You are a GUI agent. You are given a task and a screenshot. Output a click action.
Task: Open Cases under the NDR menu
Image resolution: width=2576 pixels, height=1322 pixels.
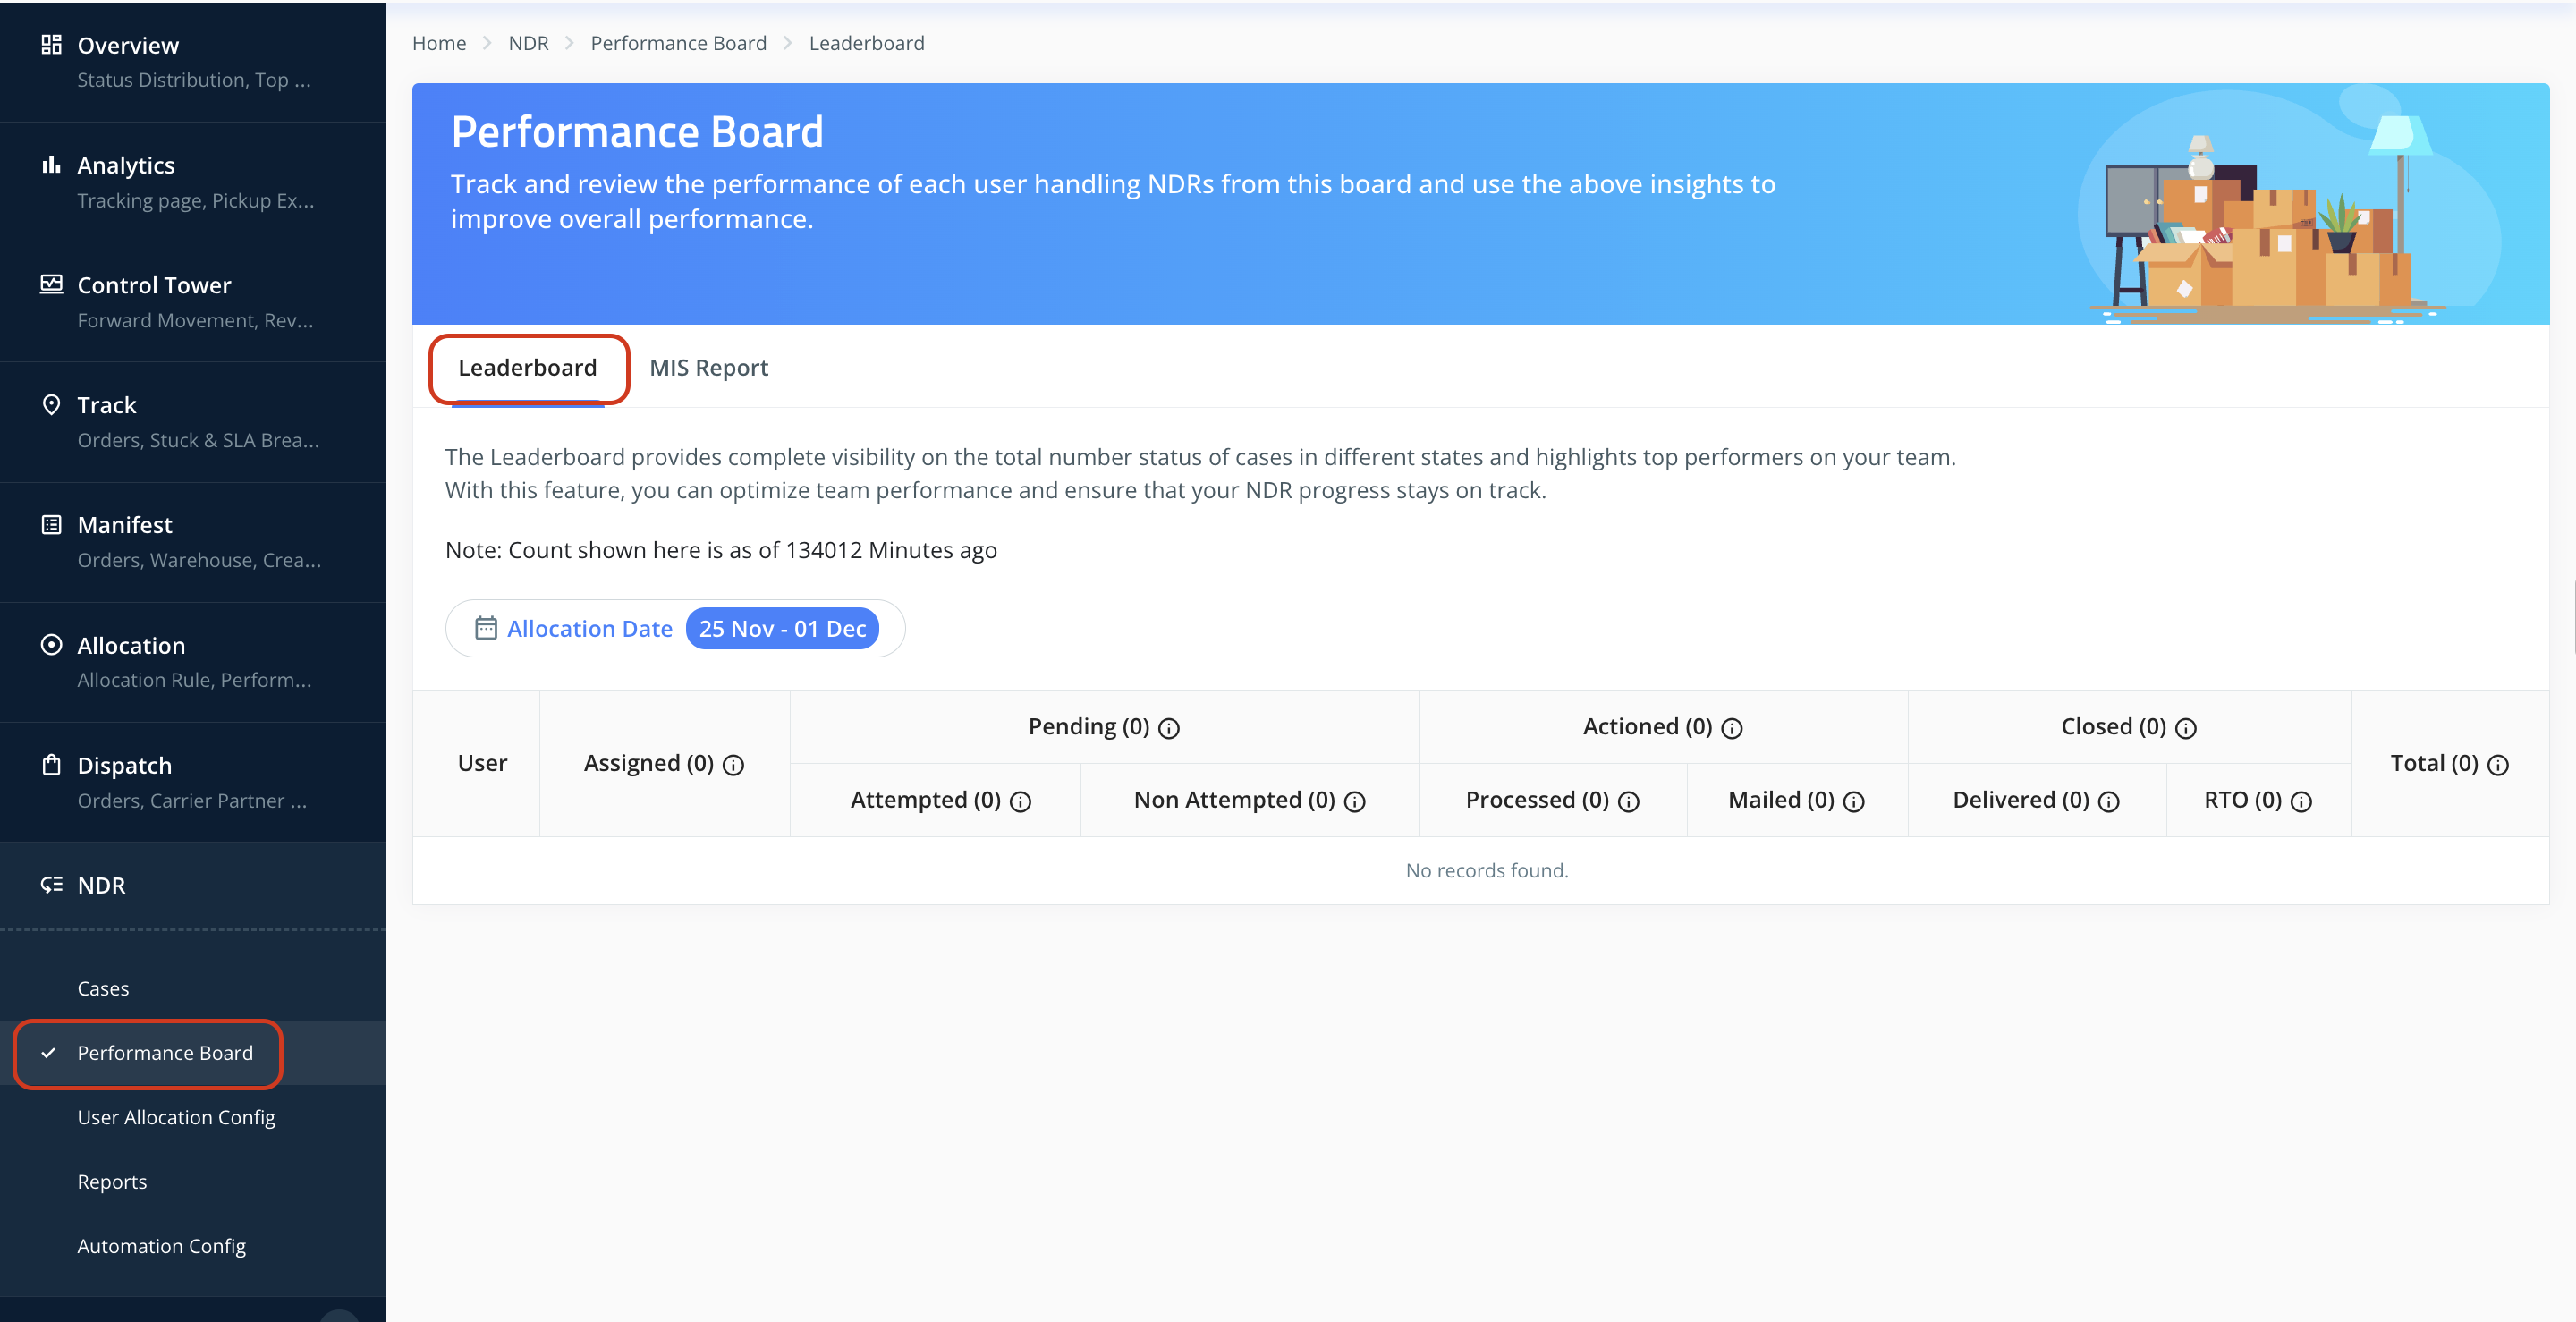(103, 988)
